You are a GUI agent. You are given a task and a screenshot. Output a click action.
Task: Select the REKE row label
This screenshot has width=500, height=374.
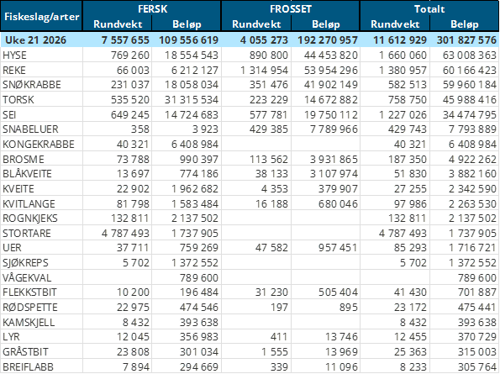point(14,70)
